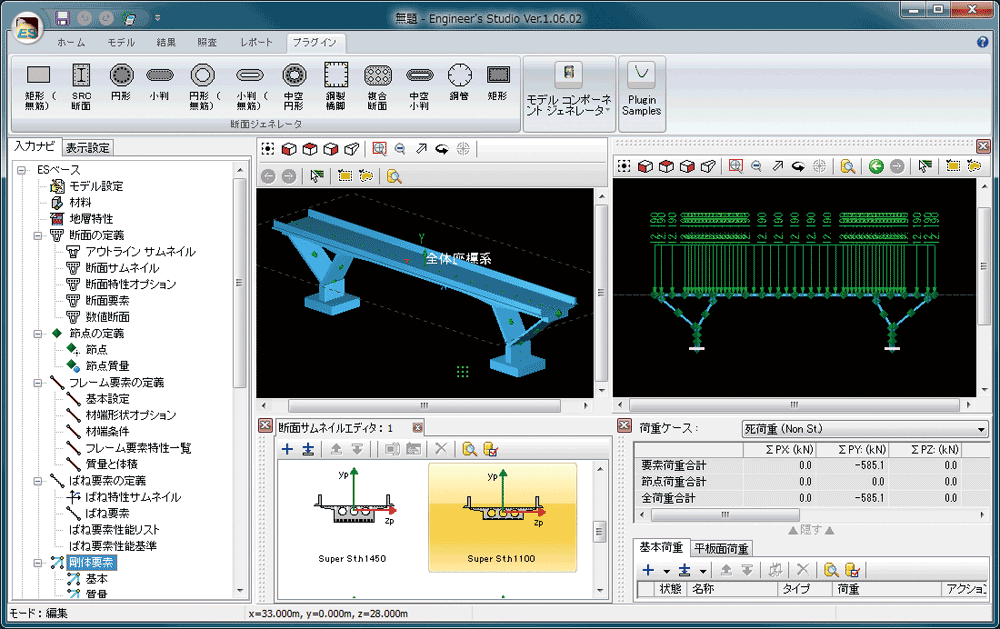1000x629 pixels.
Task: Collapse the ESベース tree root
Action: [22, 170]
